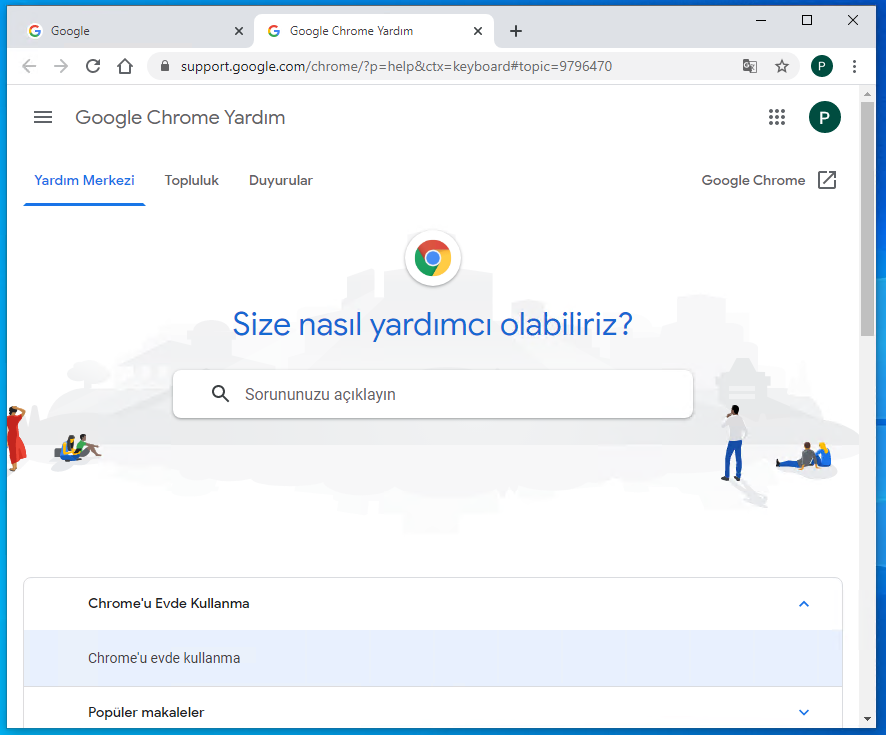The width and height of the screenshot is (886, 735).
Task: Maximize the Chrome window
Action: (x=807, y=20)
